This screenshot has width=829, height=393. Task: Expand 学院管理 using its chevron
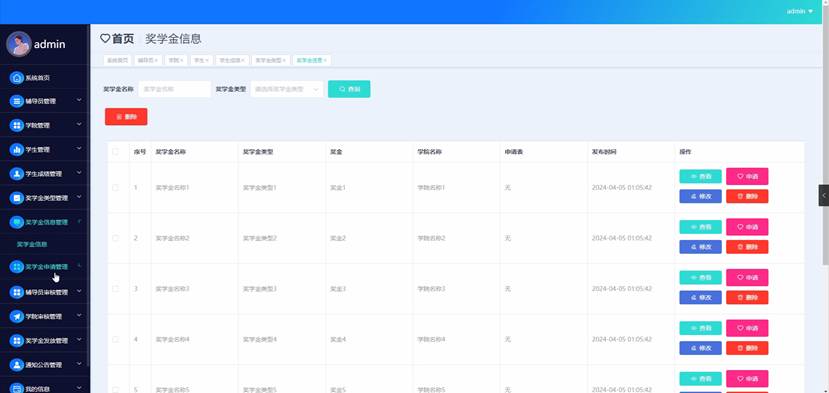click(x=79, y=124)
